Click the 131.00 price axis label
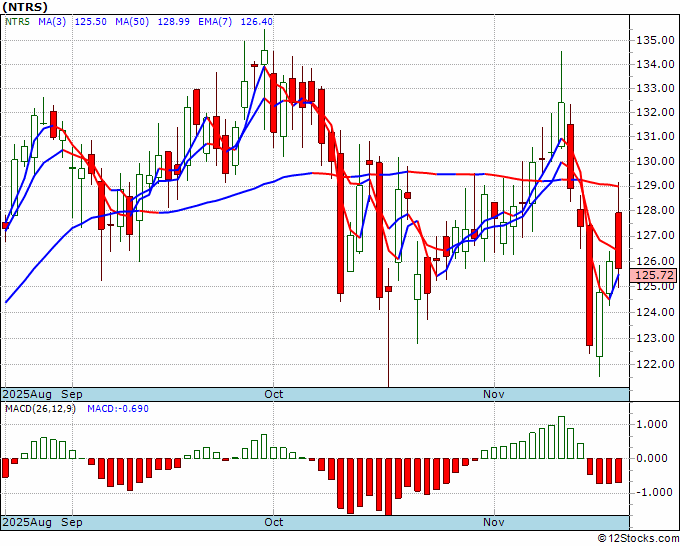Image resolution: width=680 pixels, height=546 pixels. tap(655, 136)
